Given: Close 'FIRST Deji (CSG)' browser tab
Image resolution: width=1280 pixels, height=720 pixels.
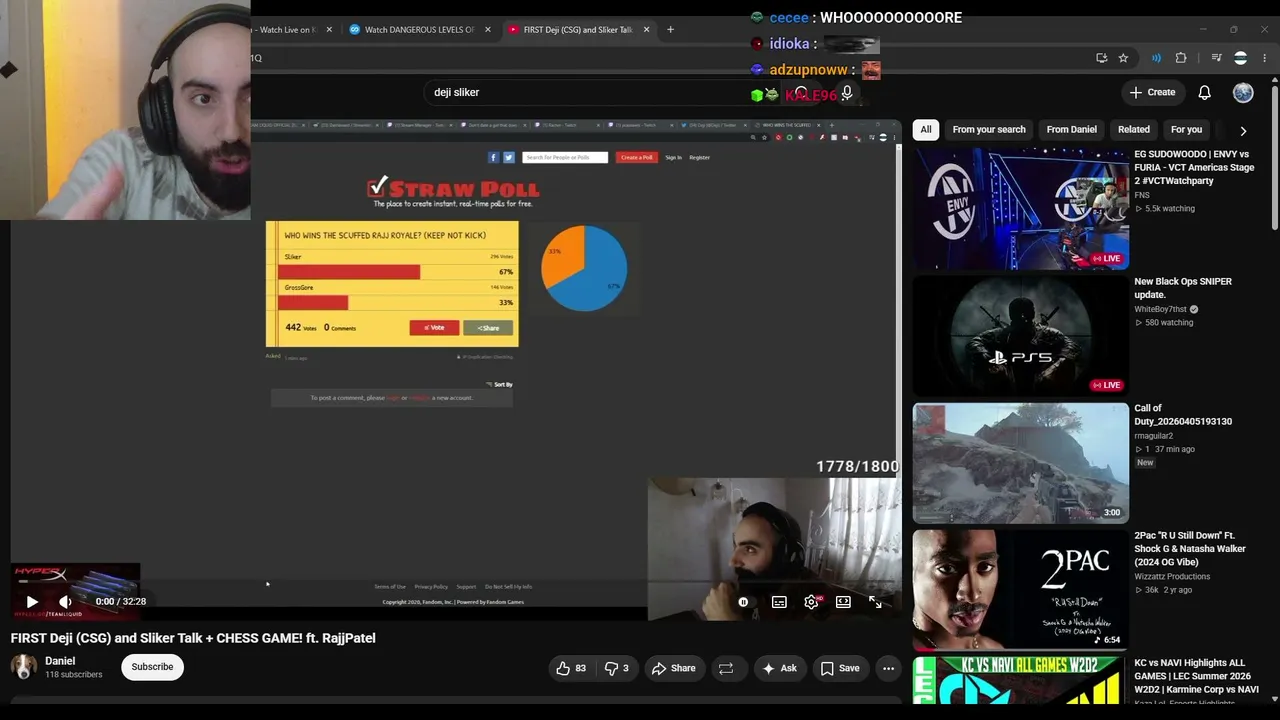Looking at the screenshot, I should click(646, 30).
